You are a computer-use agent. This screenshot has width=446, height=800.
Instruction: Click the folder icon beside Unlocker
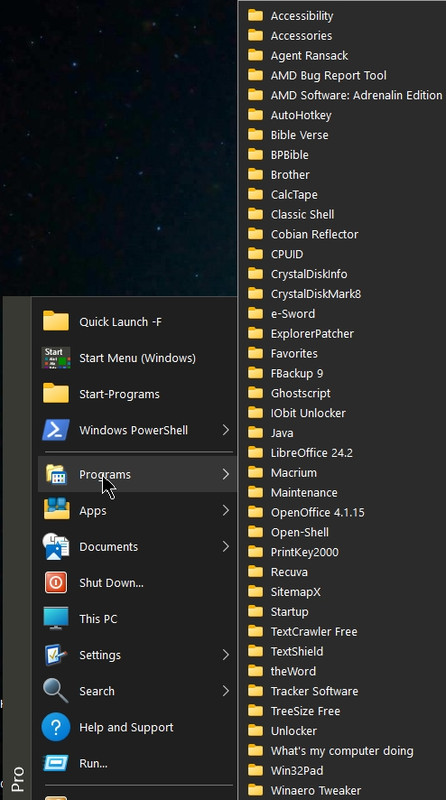(x=255, y=731)
